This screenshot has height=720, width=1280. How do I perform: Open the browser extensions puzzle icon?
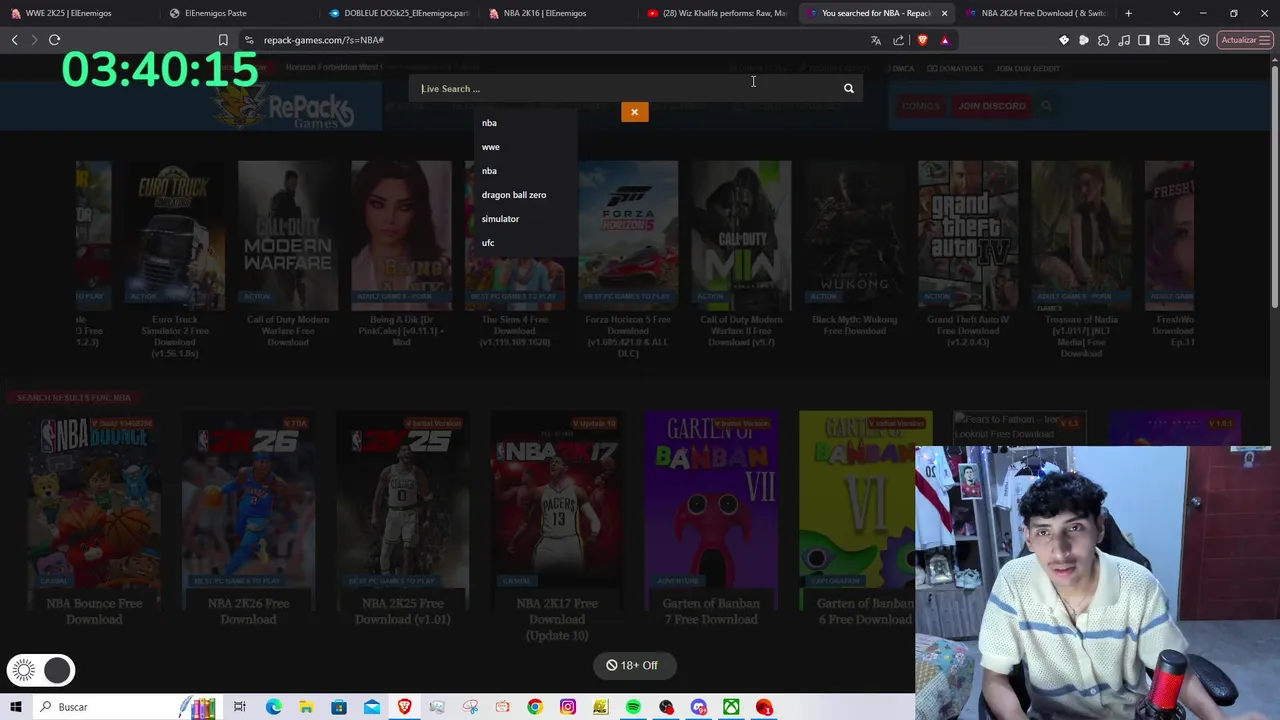tap(1104, 40)
